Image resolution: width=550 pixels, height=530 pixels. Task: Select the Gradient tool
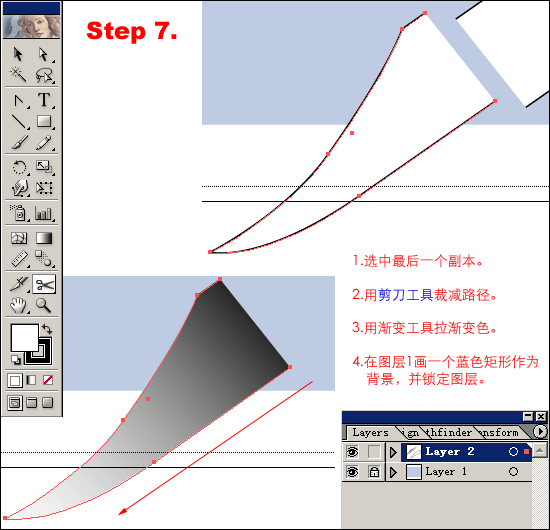click(x=44, y=238)
